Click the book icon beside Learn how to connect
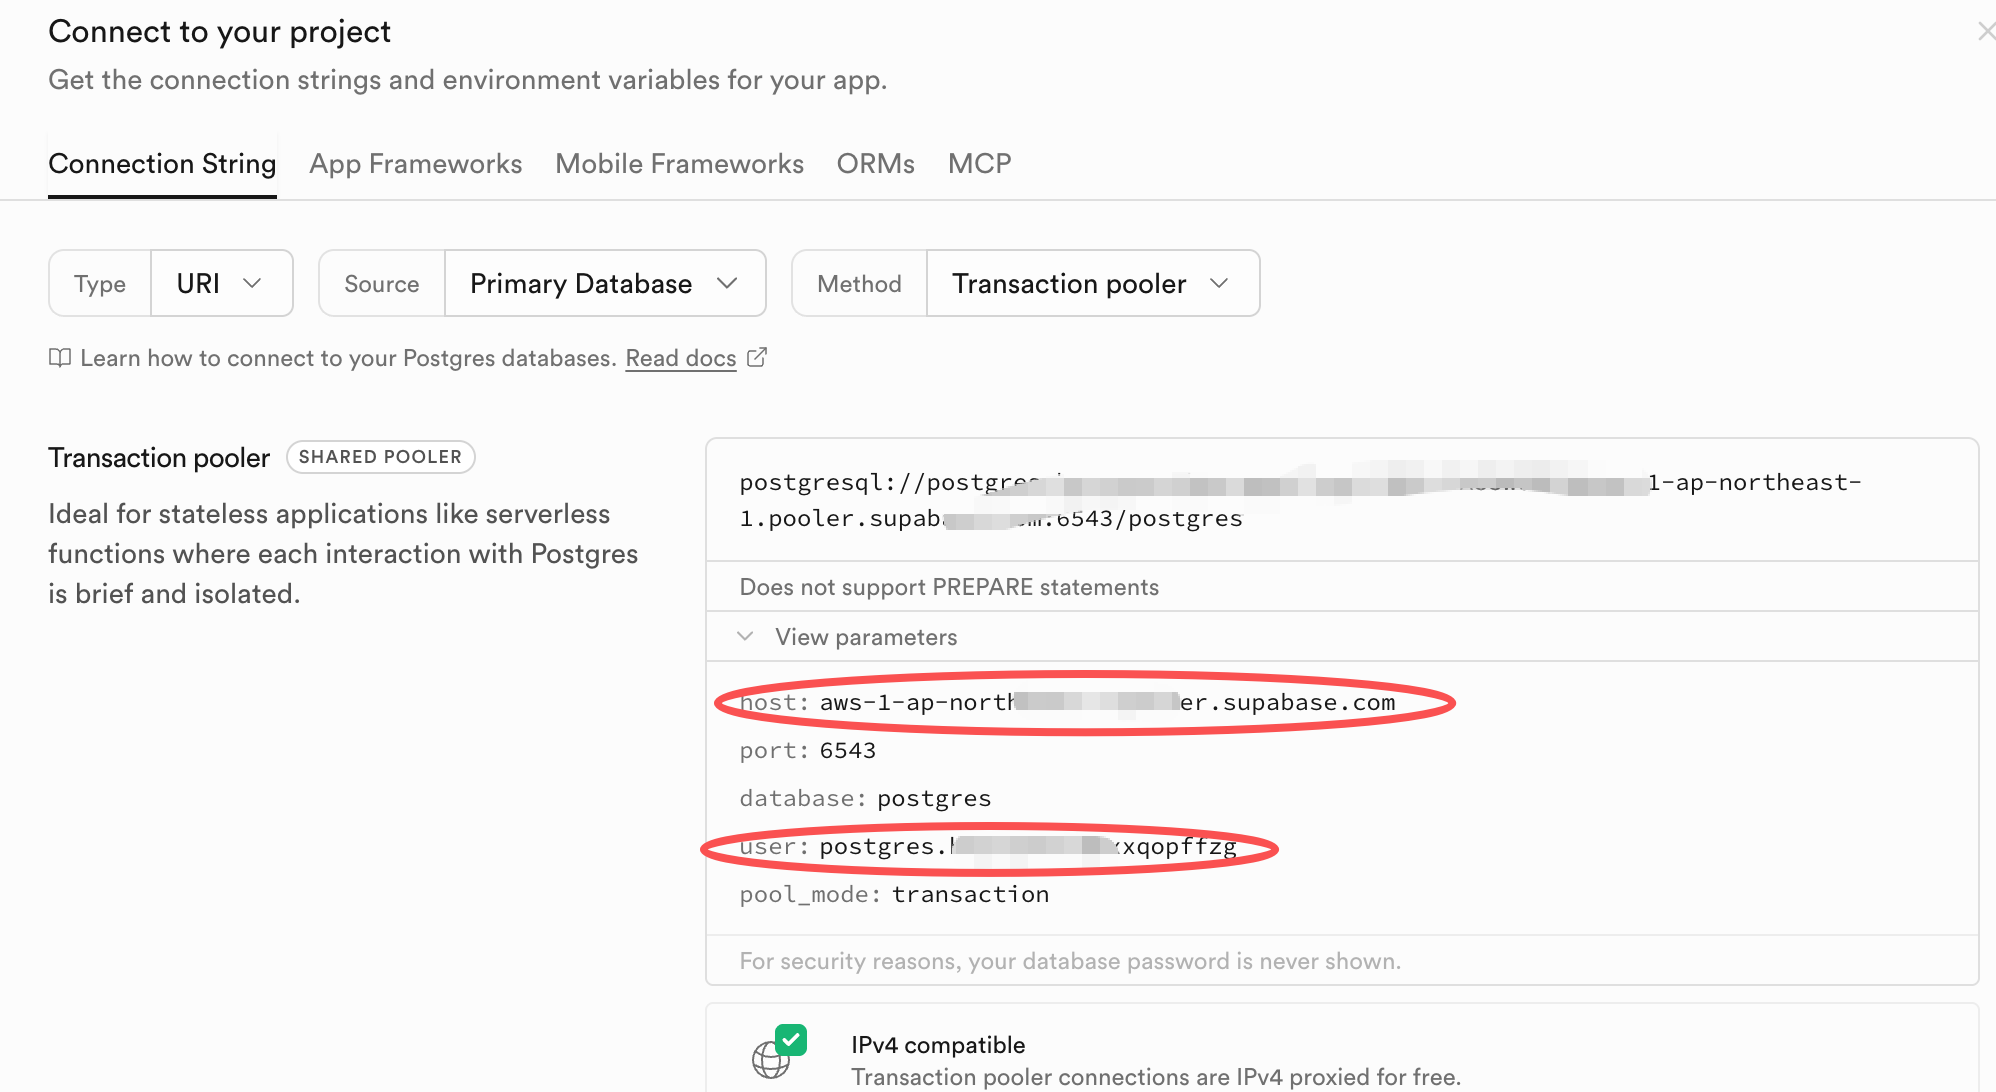The image size is (1996, 1092). tap(60, 358)
